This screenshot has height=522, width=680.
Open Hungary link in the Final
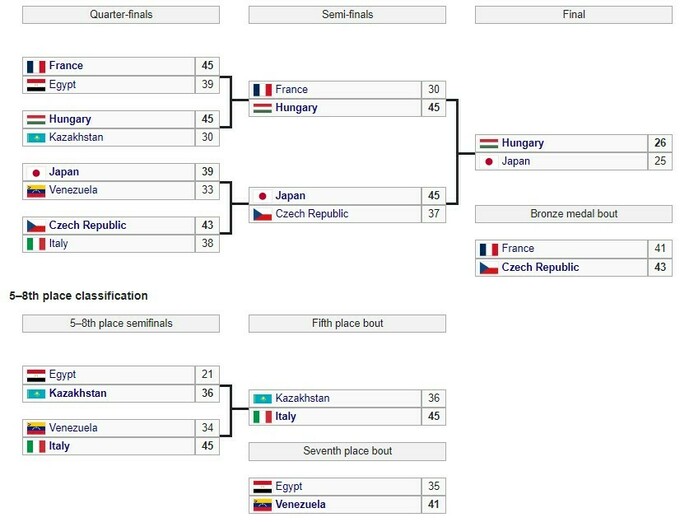click(522, 143)
